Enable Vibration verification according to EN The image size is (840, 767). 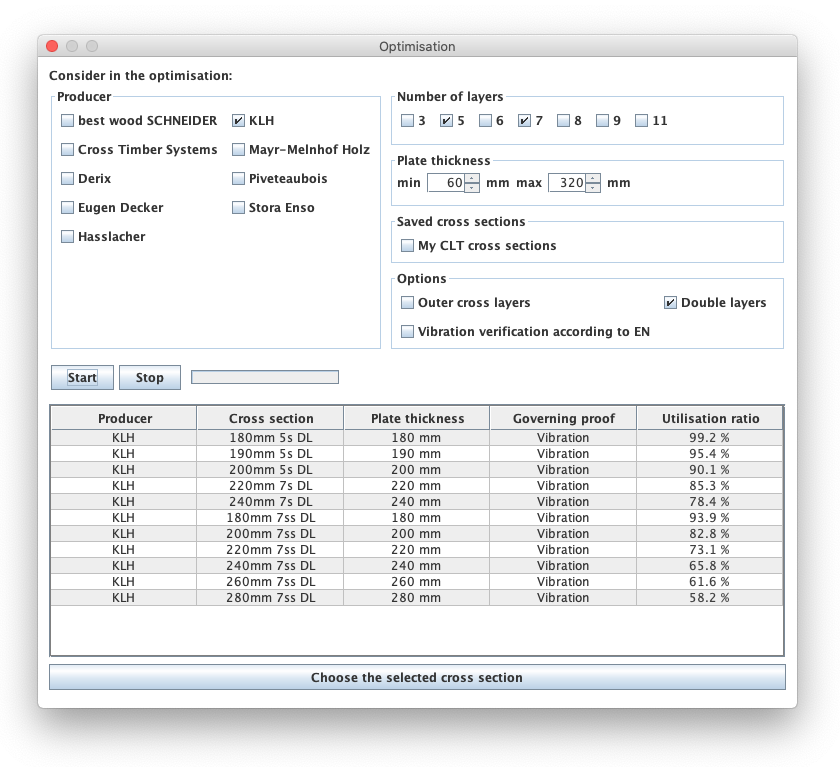pyautogui.click(x=408, y=332)
